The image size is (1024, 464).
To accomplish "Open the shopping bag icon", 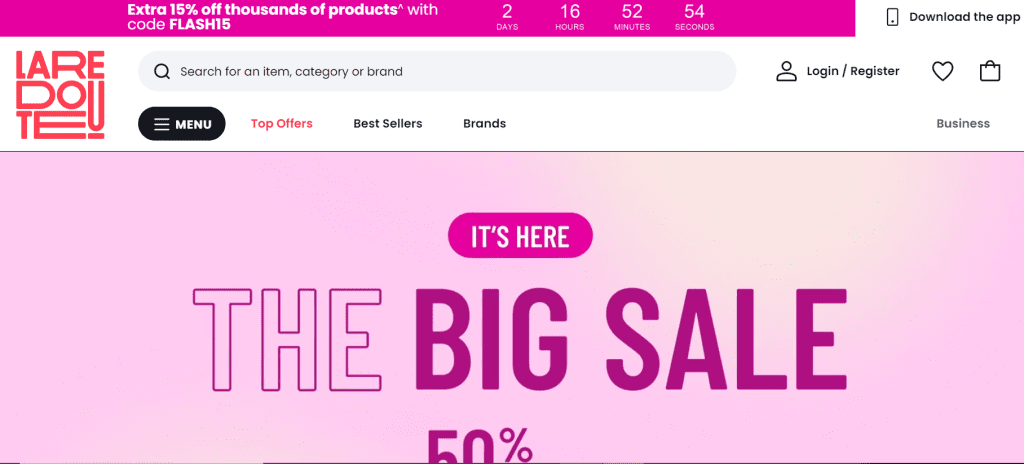I will [990, 71].
